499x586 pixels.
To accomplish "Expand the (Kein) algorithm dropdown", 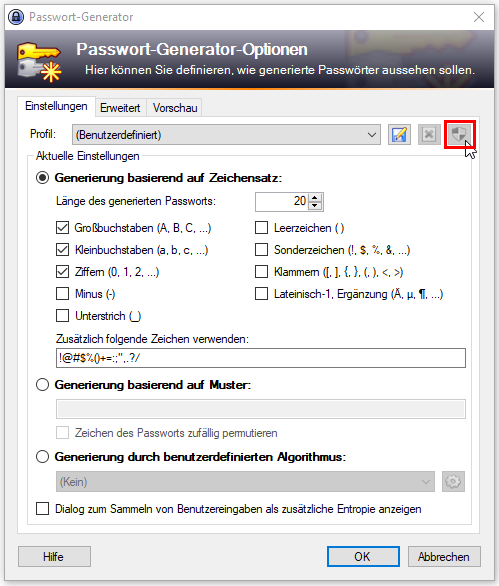I will click(245, 481).
